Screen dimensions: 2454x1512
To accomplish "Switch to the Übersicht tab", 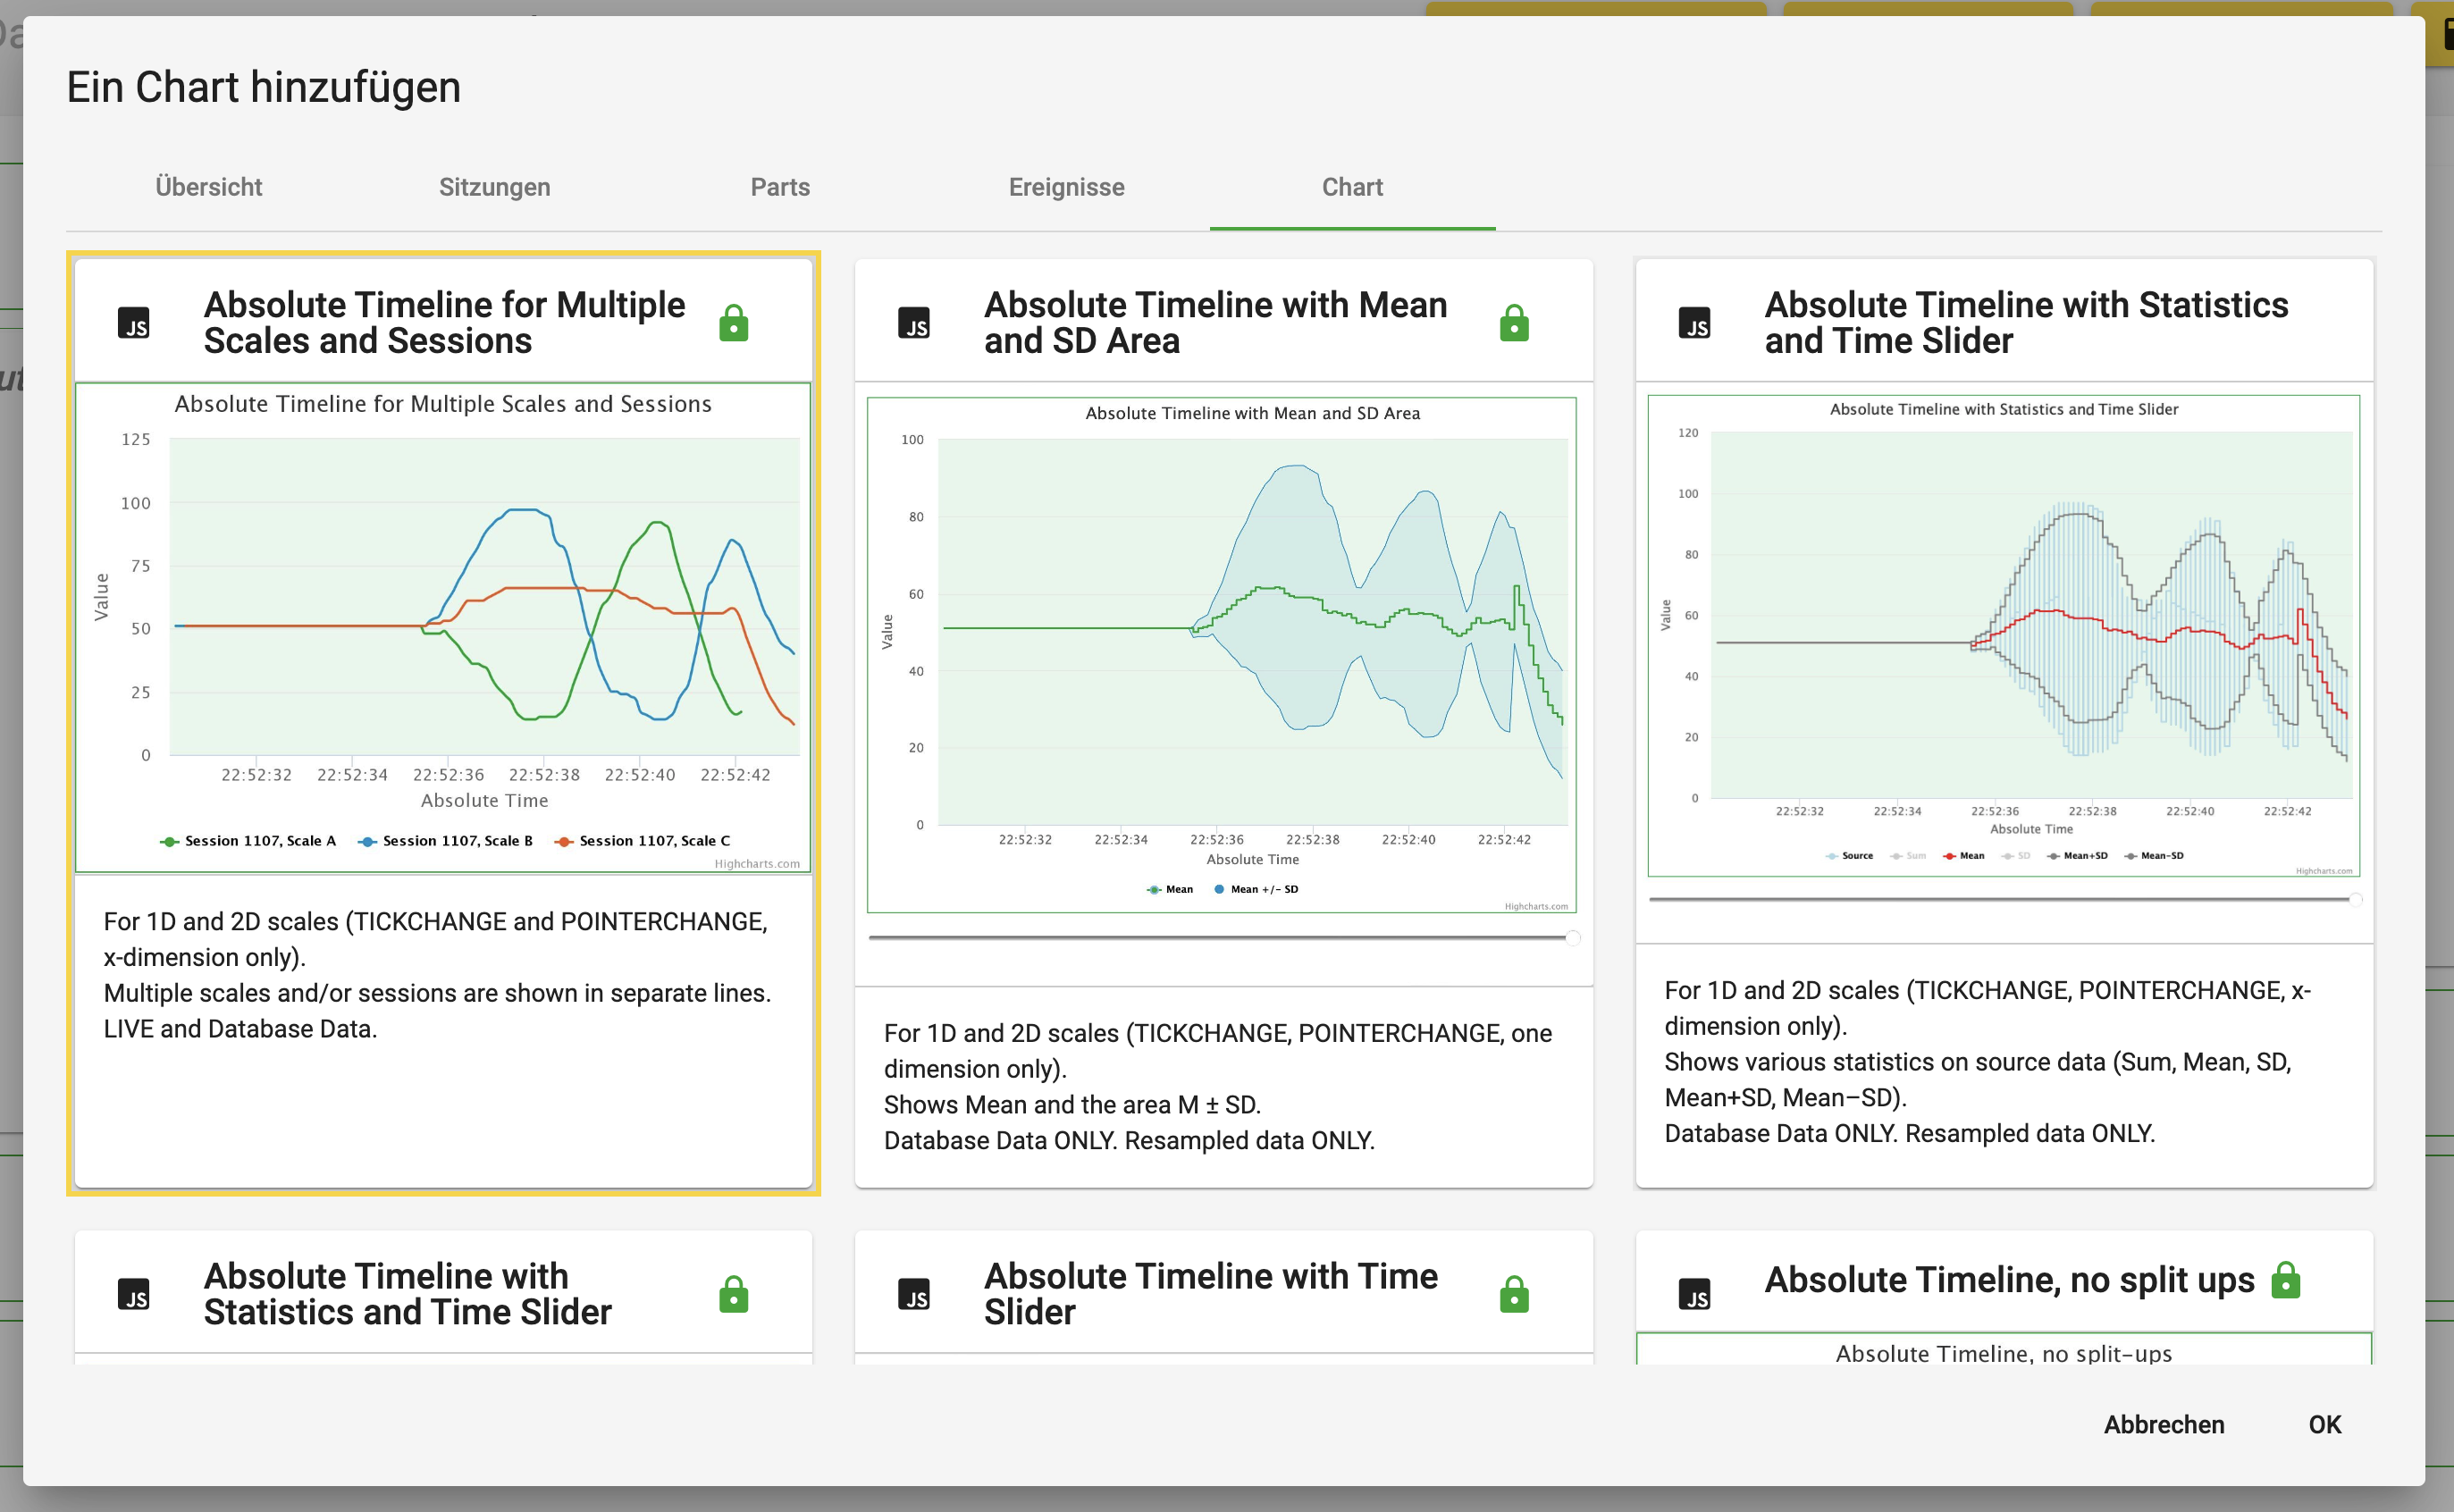I will click(208, 187).
